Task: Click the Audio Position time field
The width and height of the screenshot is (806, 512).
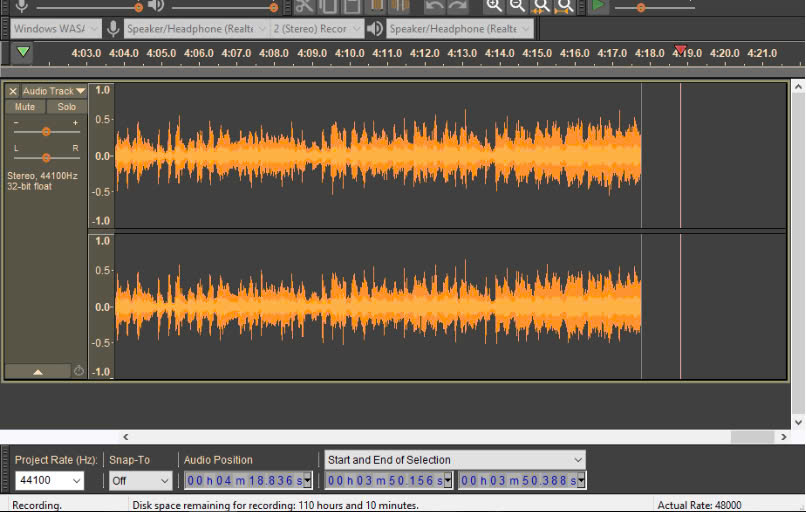Action: click(x=247, y=481)
